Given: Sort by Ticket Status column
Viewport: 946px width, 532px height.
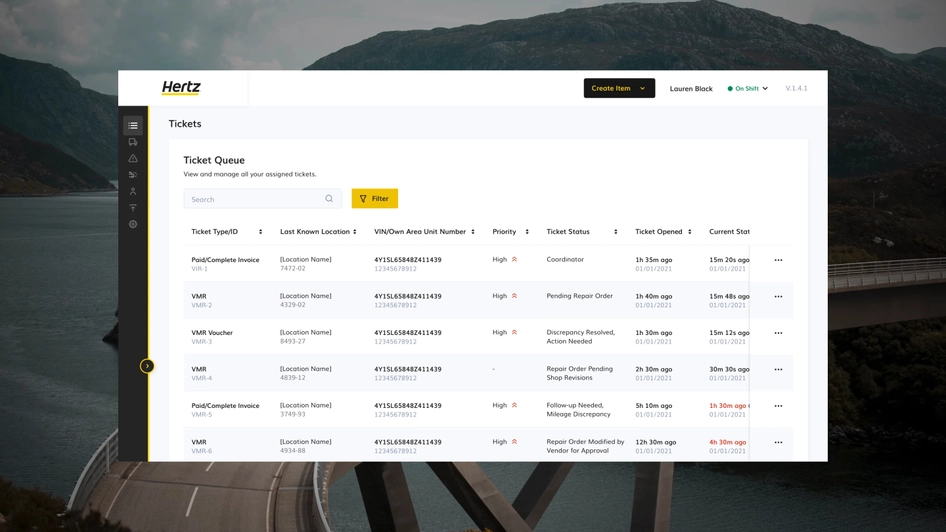Looking at the screenshot, I should [615, 232].
